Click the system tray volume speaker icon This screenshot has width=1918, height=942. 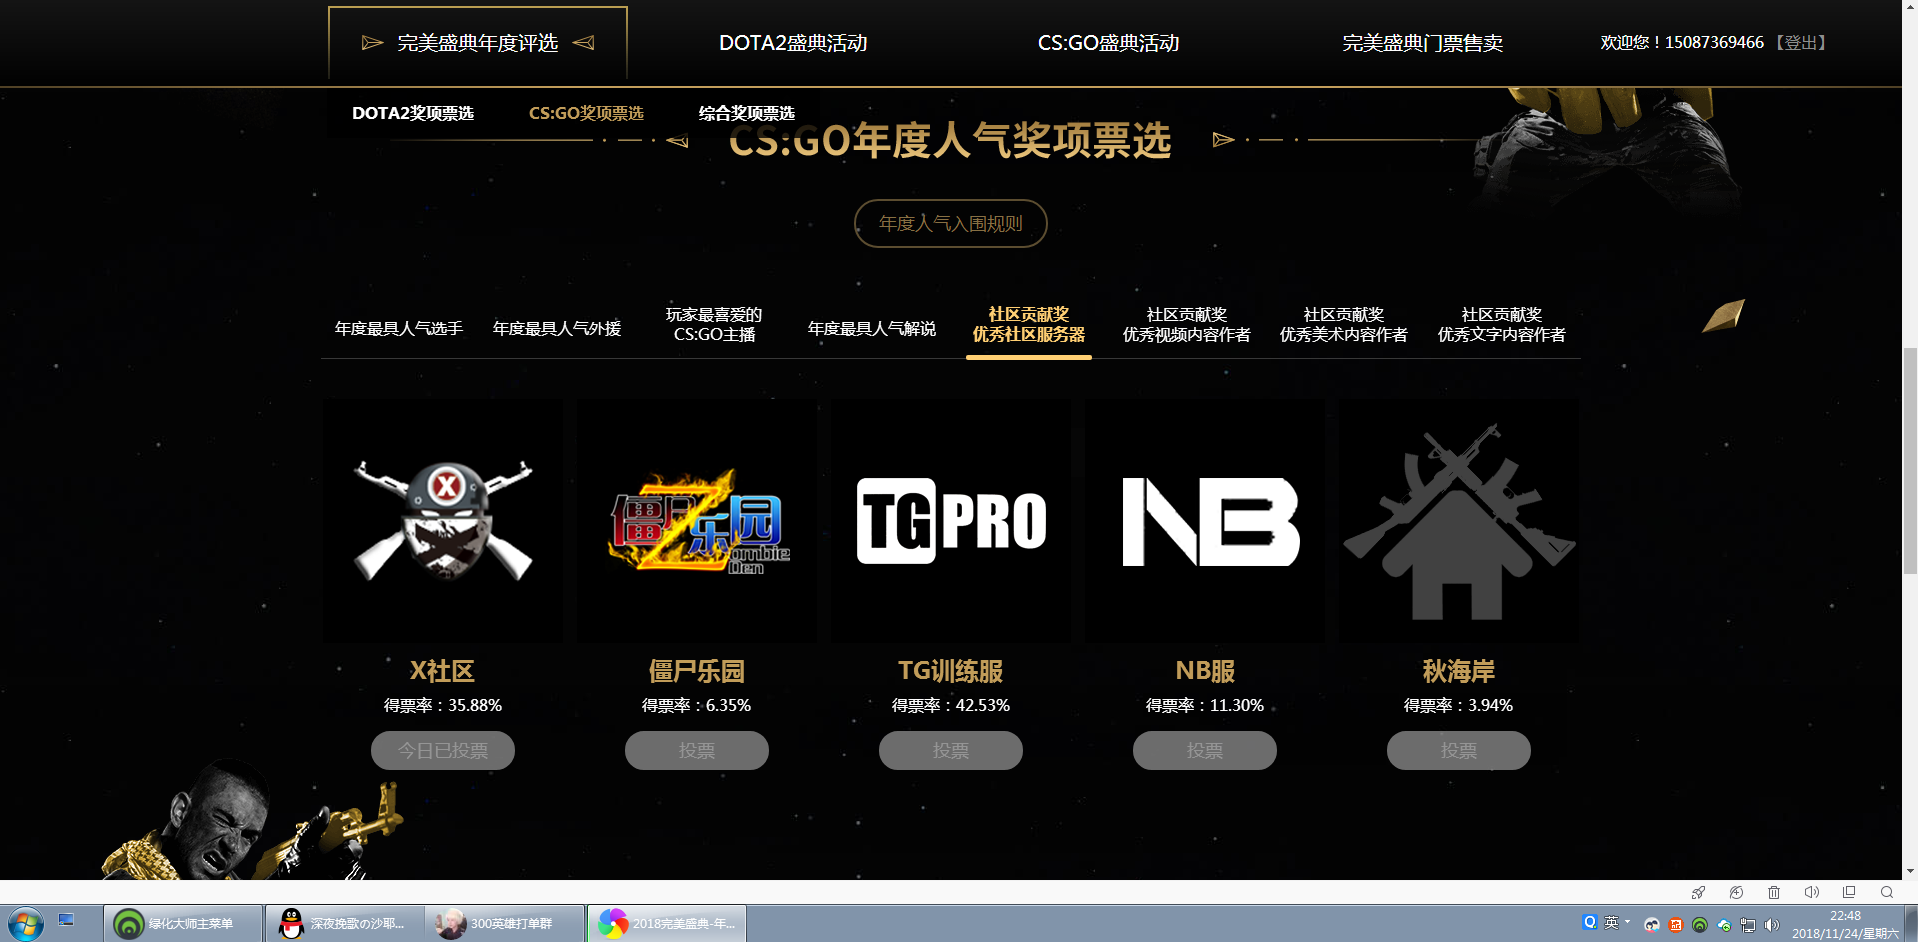[x=1772, y=925]
